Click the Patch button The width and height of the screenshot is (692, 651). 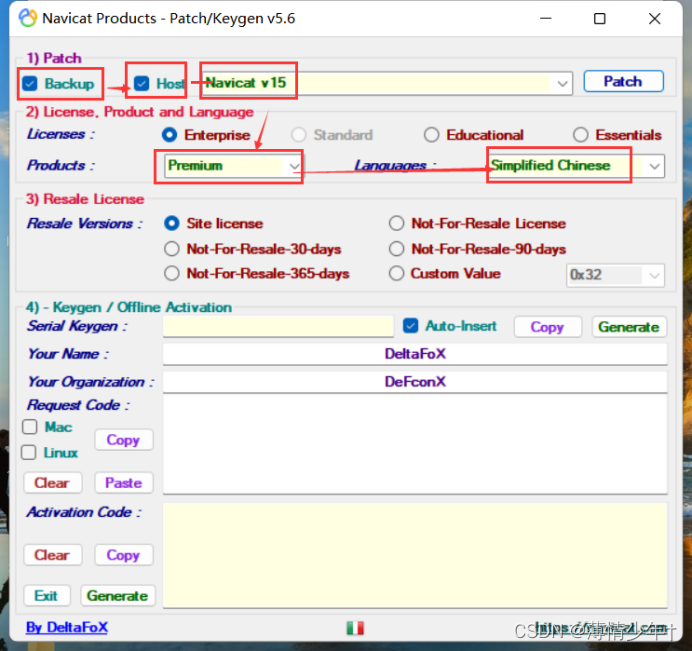pos(623,81)
